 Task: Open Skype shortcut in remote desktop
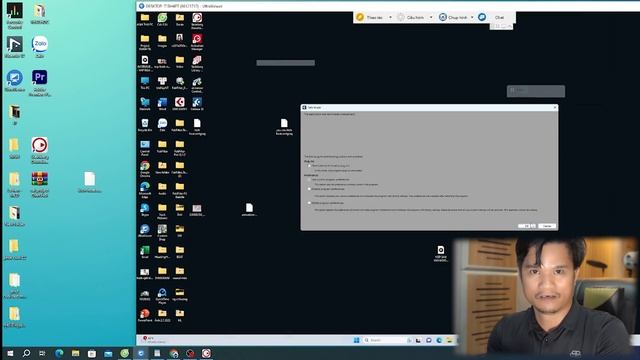(145, 208)
